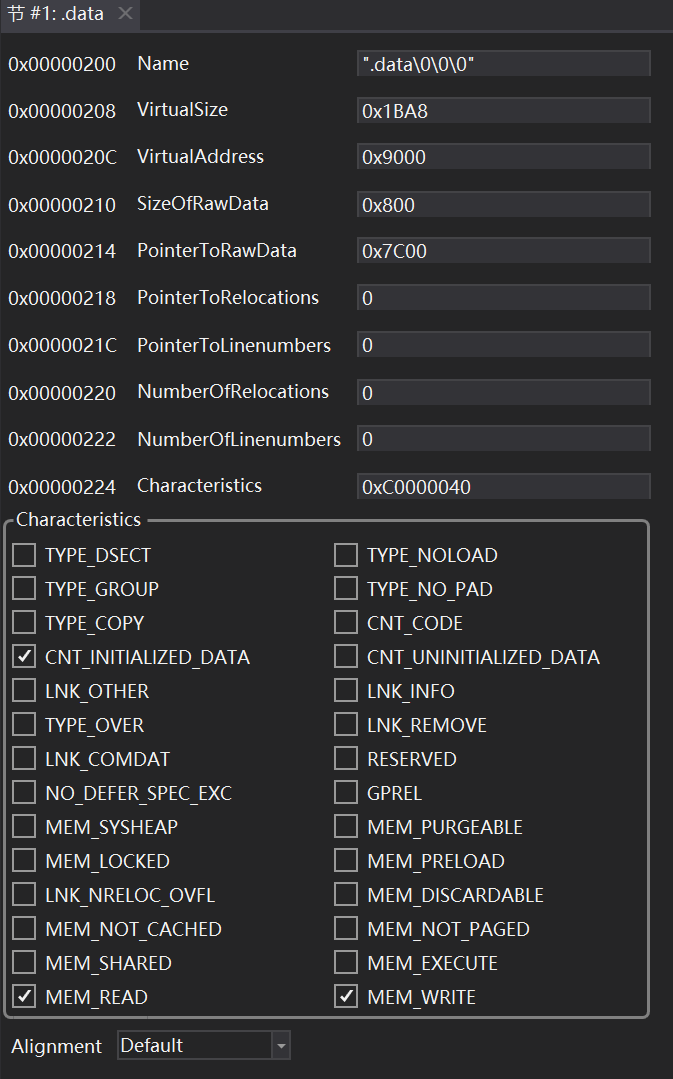Tick the MEM_NOT_PAGED checkbox

click(x=346, y=929)
